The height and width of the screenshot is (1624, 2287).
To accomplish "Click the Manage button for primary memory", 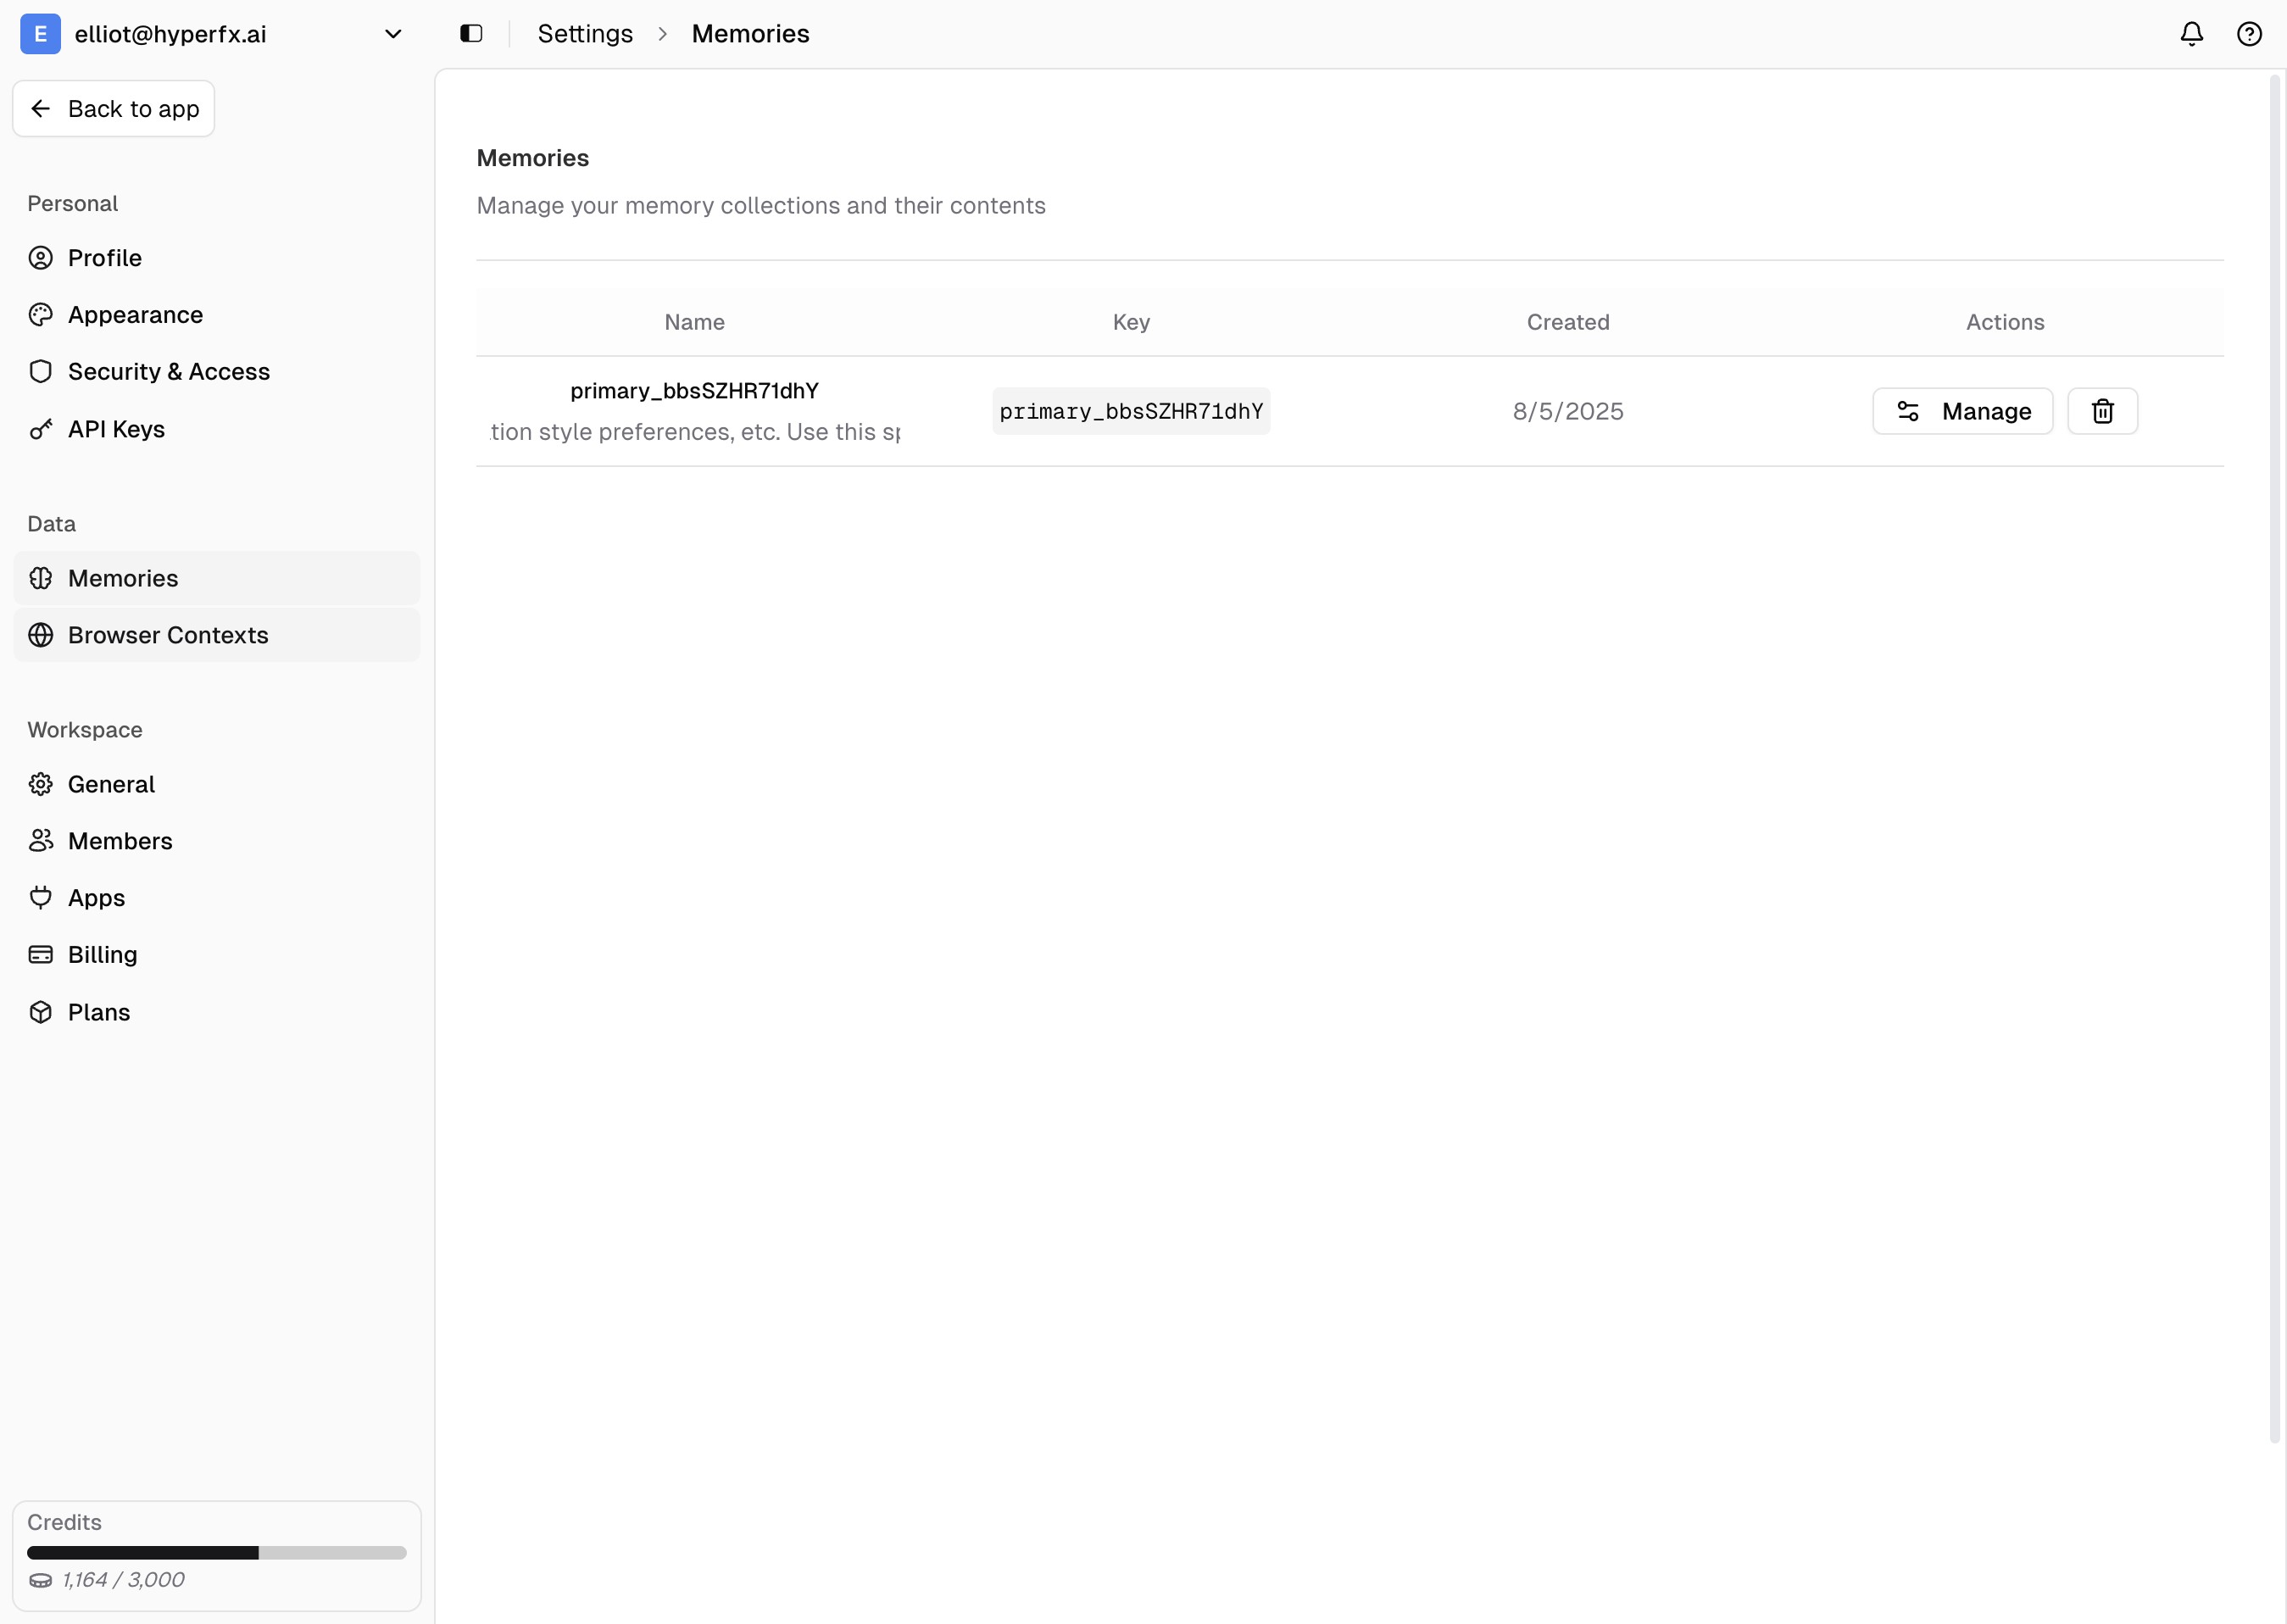I will pyautogui.click(x=1962, y=411).
